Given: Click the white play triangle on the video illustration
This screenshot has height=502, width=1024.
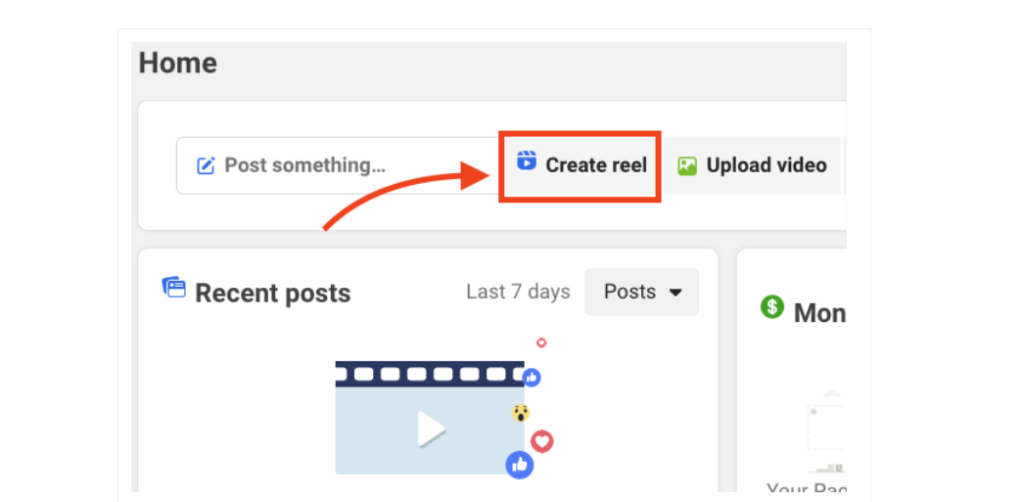Looking at the screenshot, I should (x=431, y=429).
